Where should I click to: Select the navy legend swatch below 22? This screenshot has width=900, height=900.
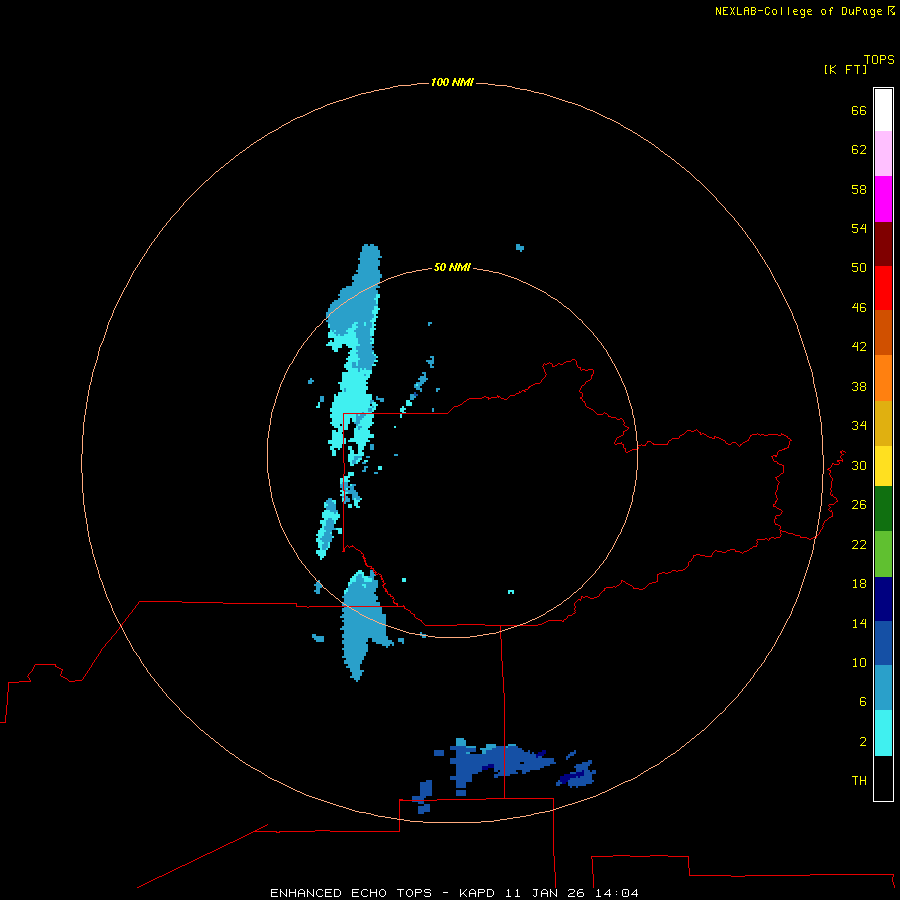tap(883, 599)
